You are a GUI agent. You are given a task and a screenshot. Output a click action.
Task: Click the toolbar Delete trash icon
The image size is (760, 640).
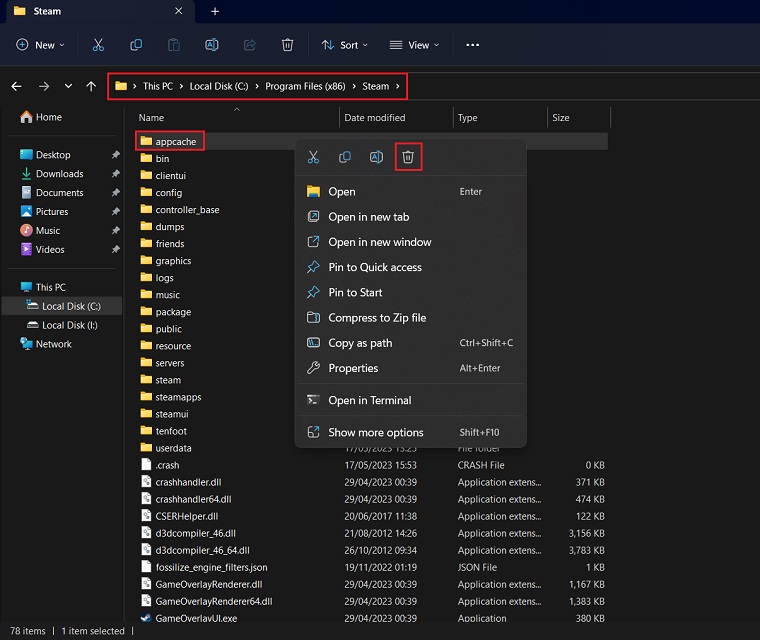[288, 45]
